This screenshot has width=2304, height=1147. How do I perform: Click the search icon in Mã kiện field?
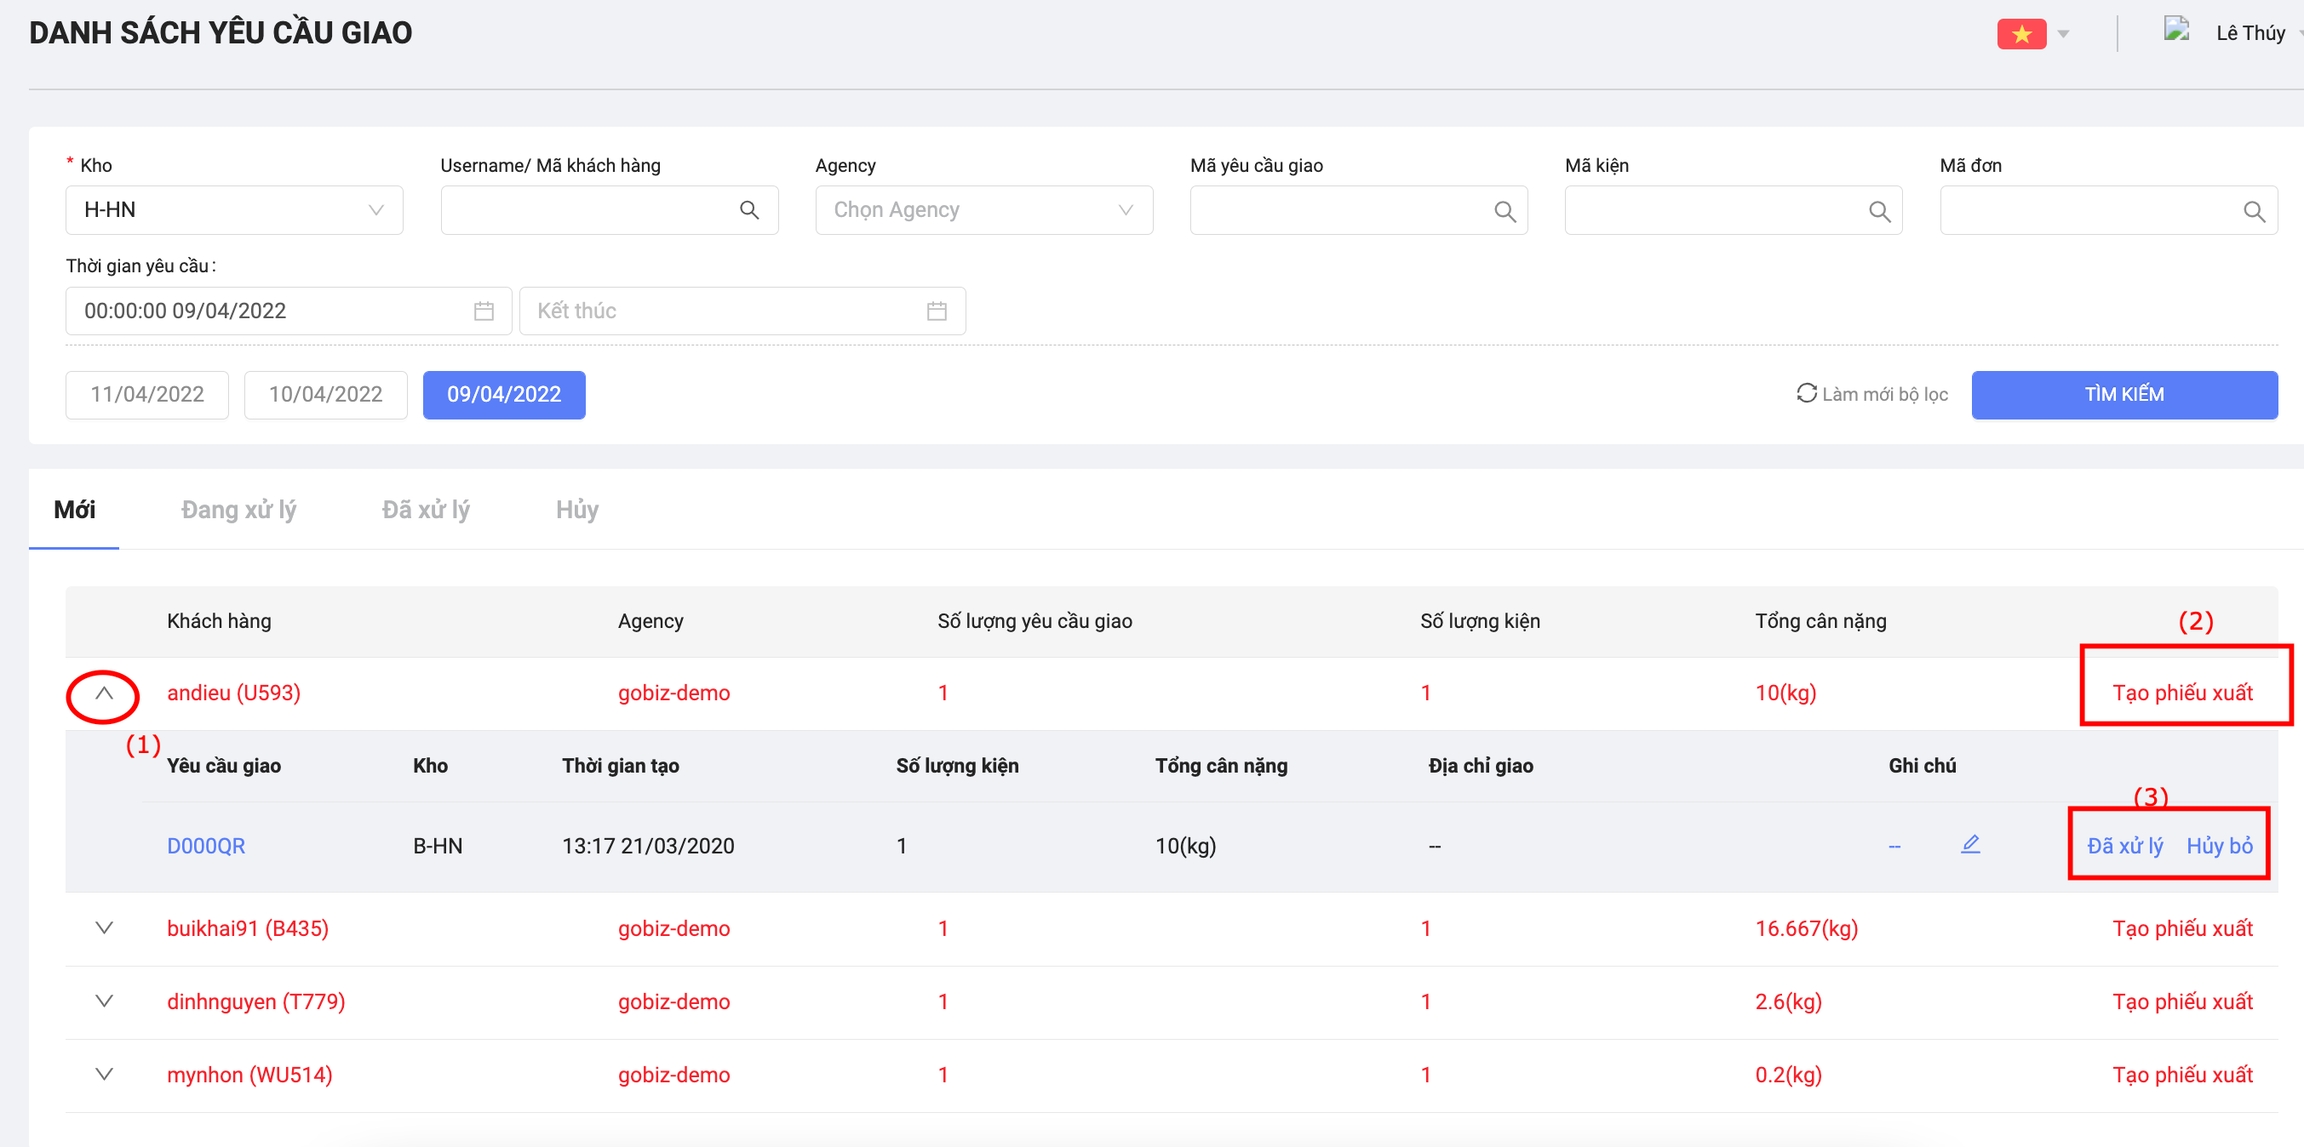1879,211
